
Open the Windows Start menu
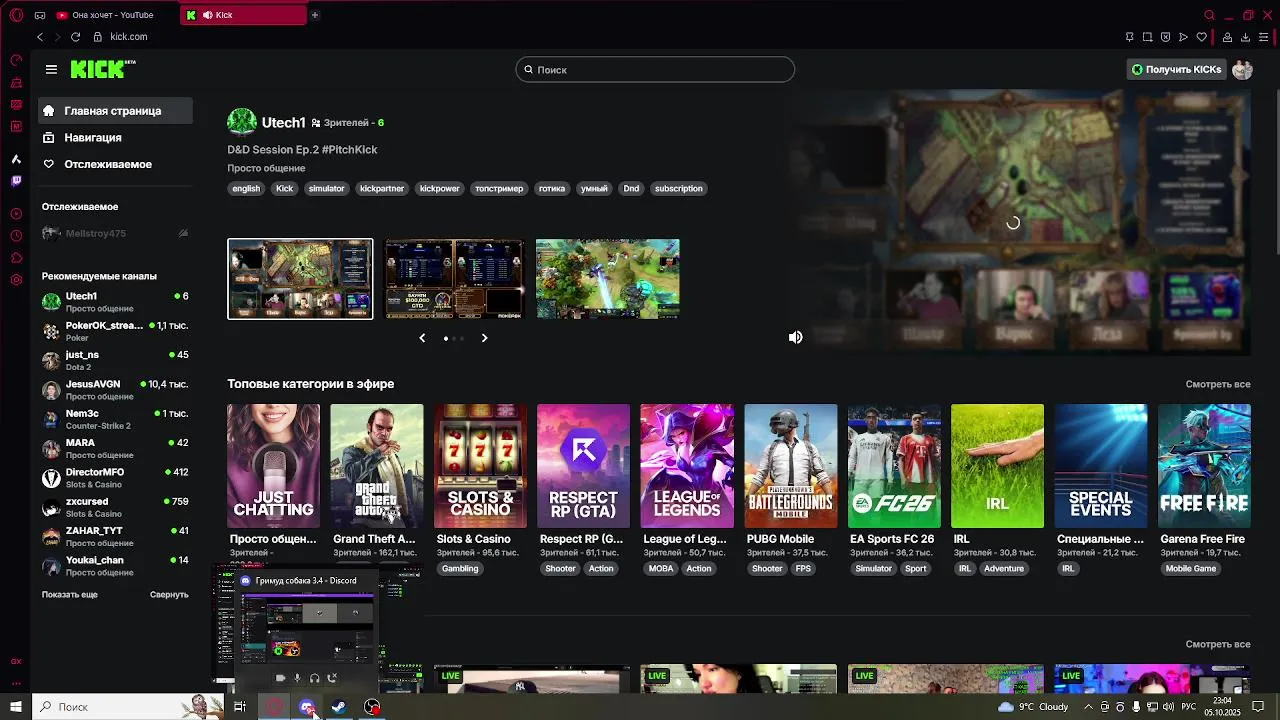pyautogui.click(x=16, y=707)
